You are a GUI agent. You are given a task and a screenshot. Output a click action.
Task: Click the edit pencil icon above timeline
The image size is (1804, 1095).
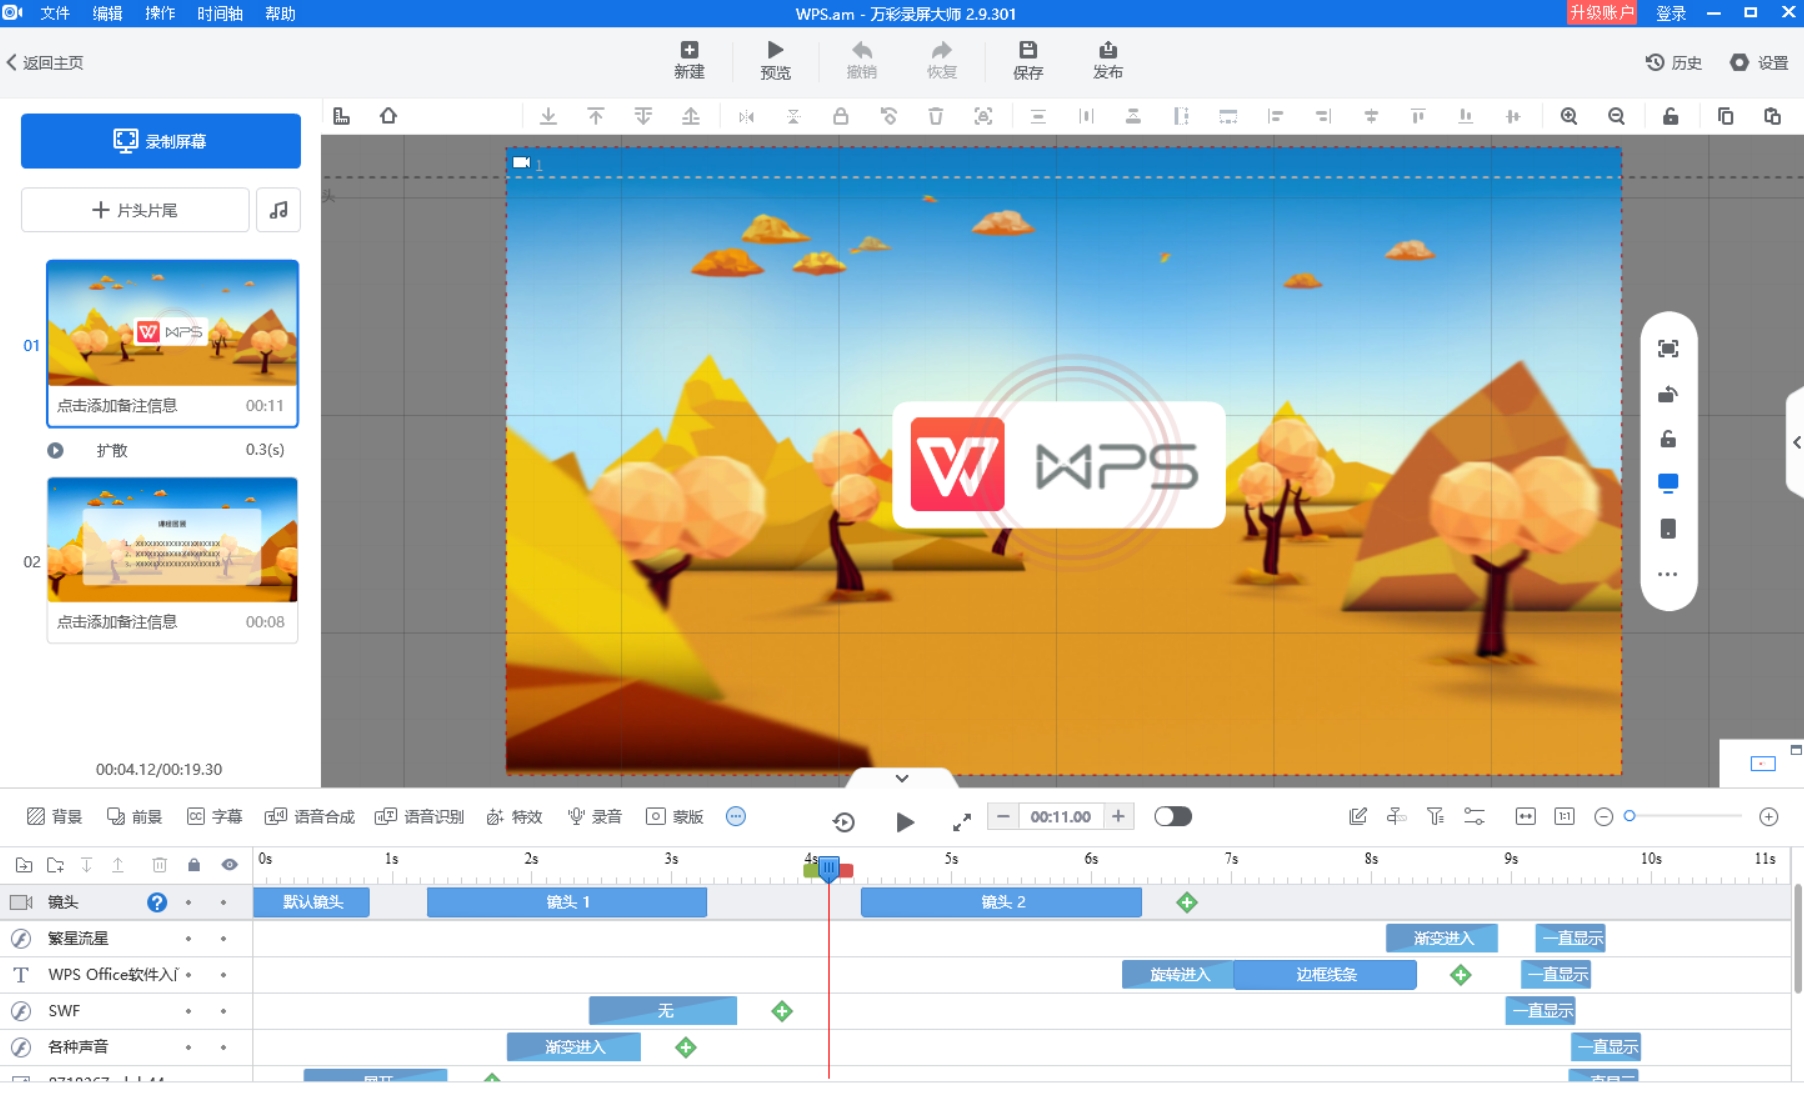1357,817
